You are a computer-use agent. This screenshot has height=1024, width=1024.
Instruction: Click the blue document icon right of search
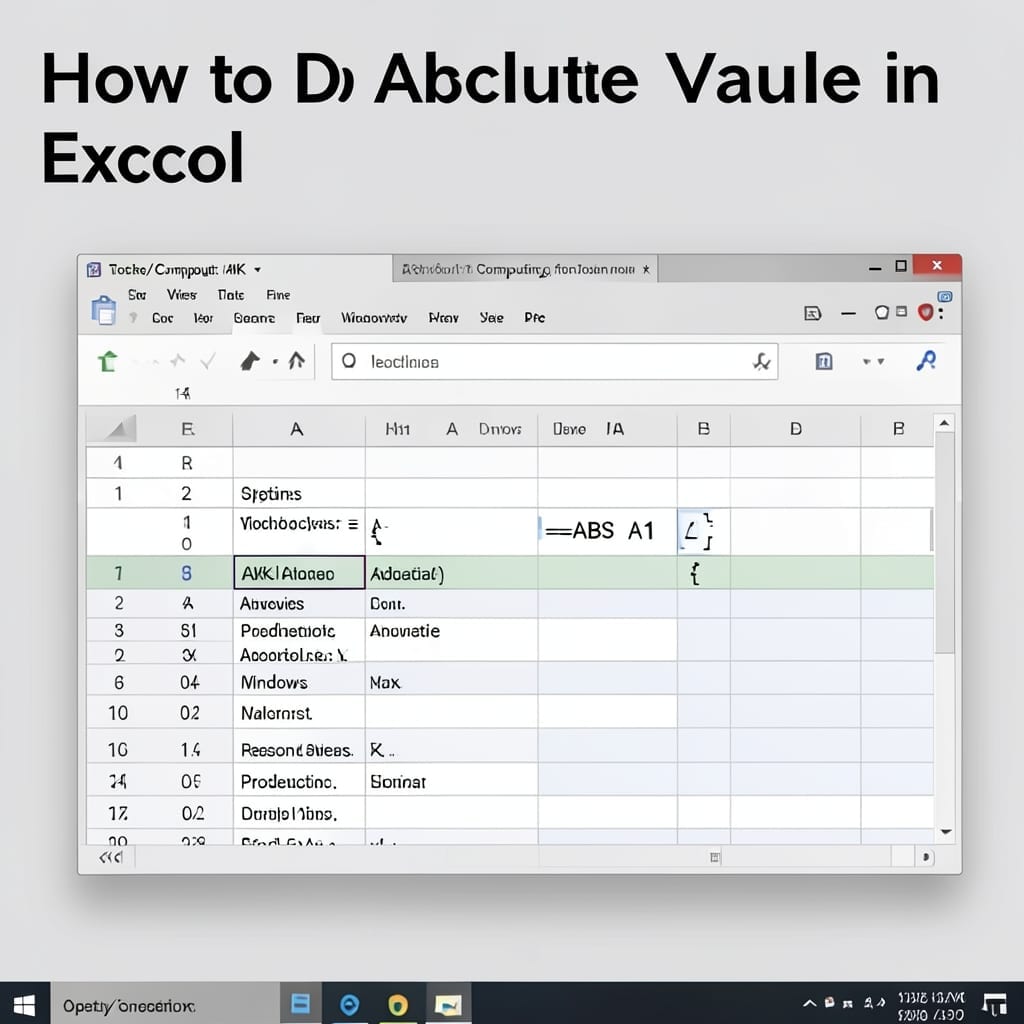(x=824, y=360)
